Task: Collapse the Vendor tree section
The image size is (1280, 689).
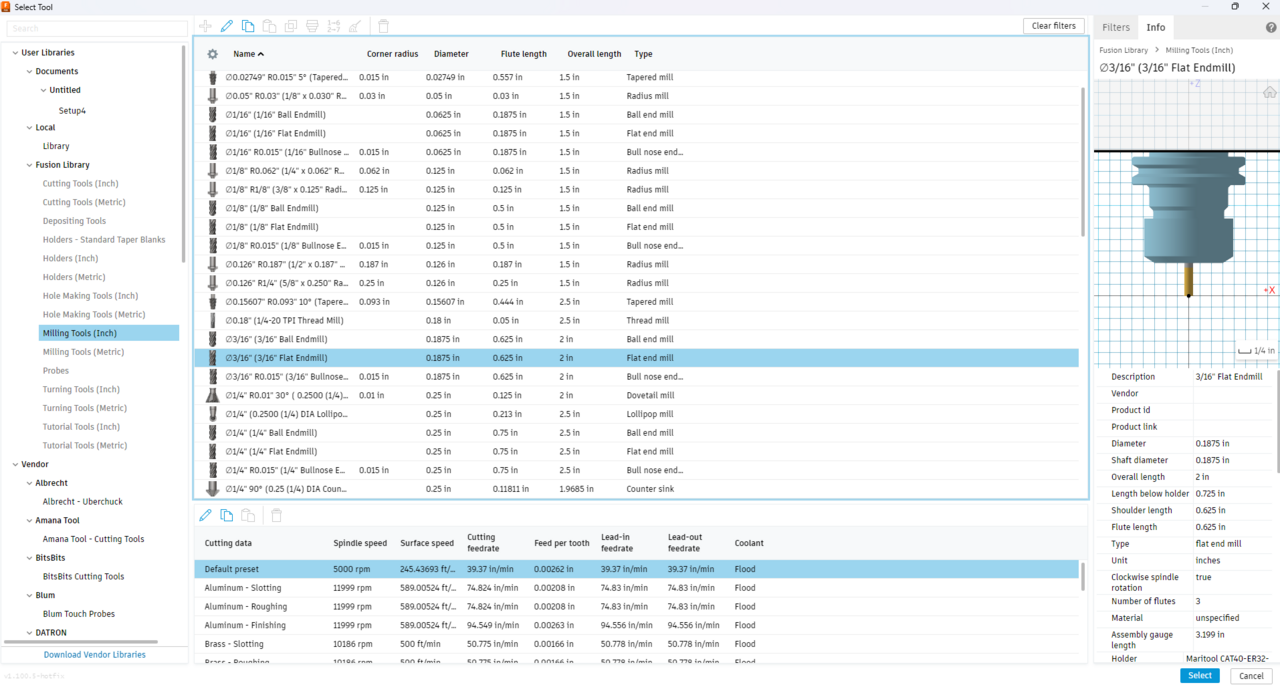Action: (x=15, y=464)
